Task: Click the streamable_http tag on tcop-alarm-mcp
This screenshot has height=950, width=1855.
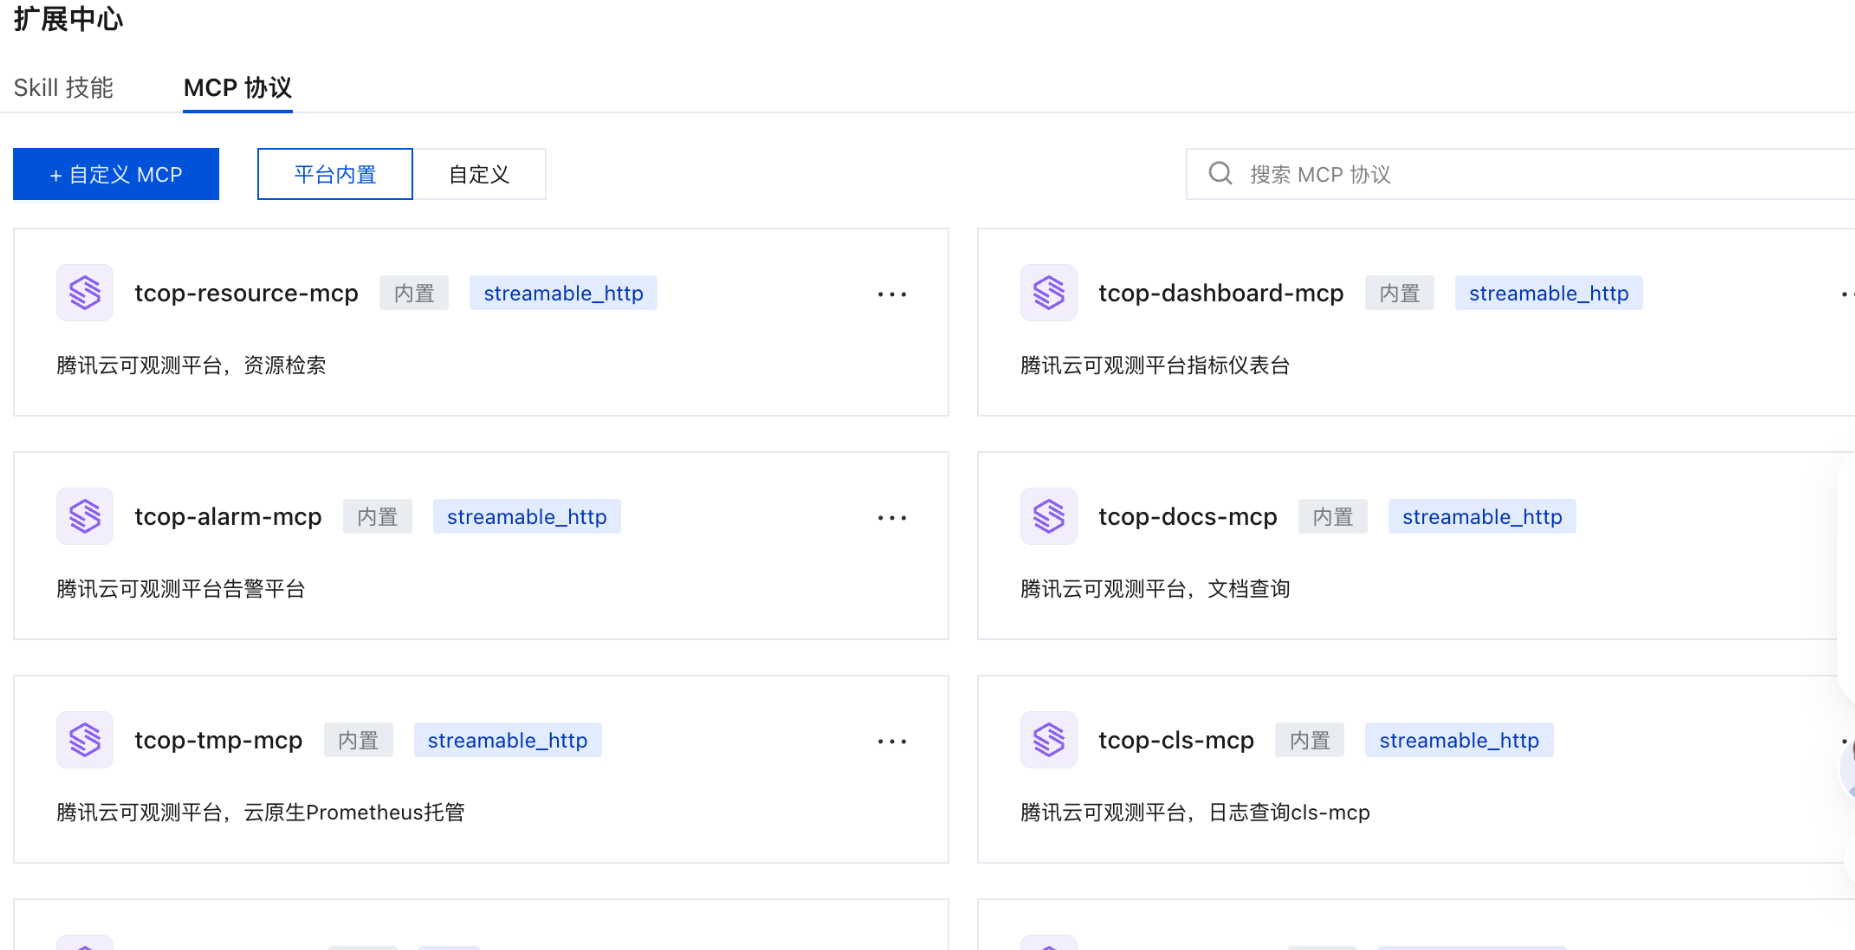Action: pos(527,517)
